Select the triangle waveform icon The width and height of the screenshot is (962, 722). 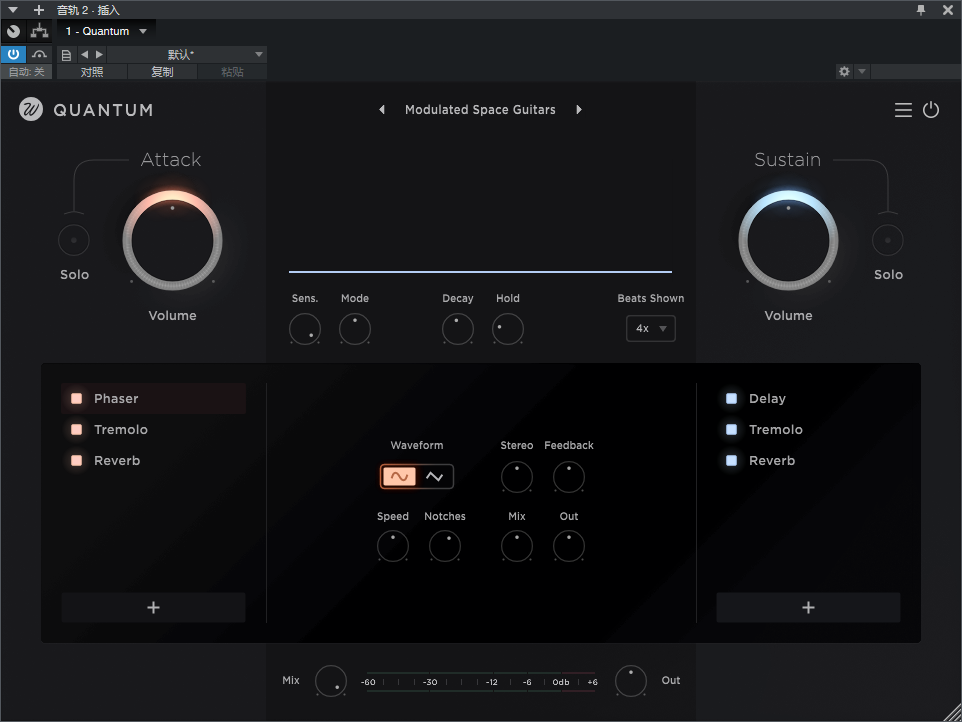tap(434, 477)
